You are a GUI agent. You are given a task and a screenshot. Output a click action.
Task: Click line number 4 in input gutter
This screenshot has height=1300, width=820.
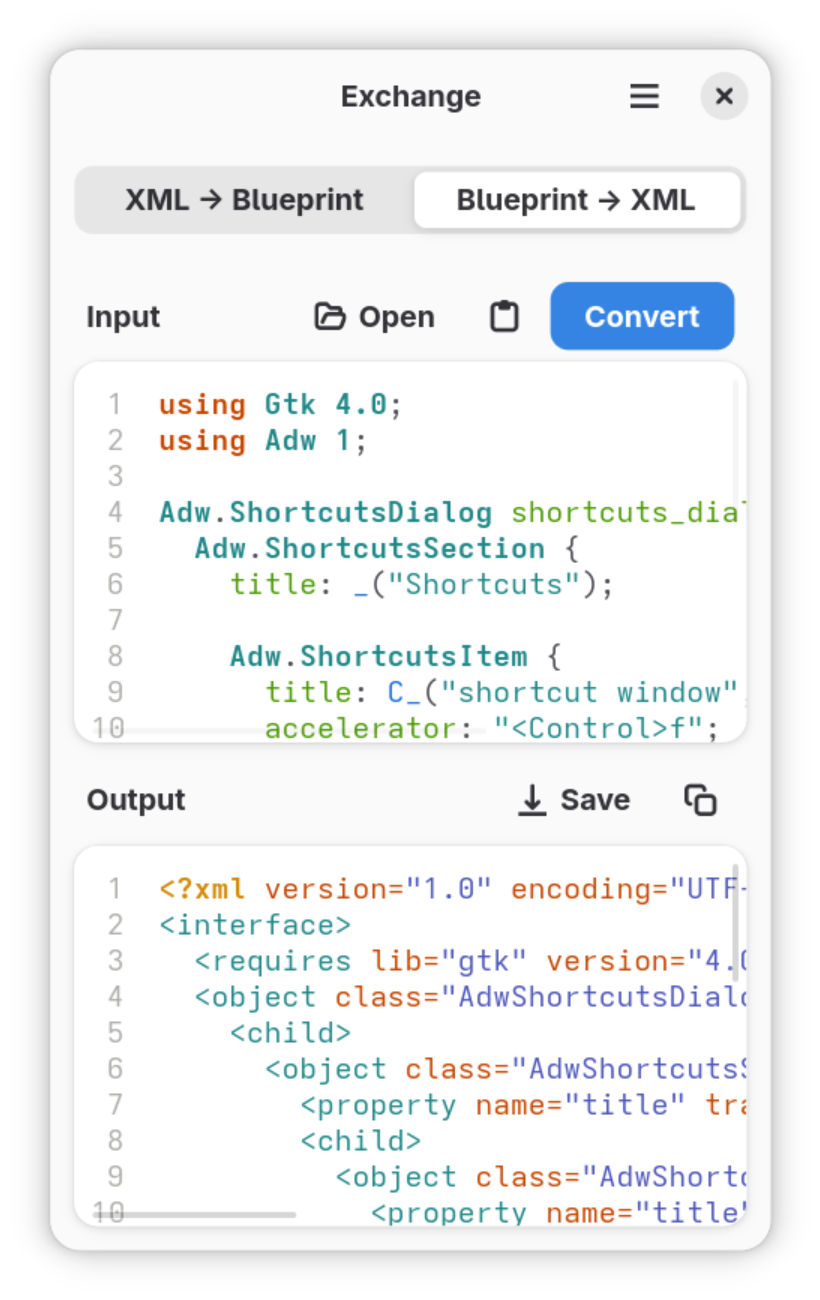(x=116, y=513)
